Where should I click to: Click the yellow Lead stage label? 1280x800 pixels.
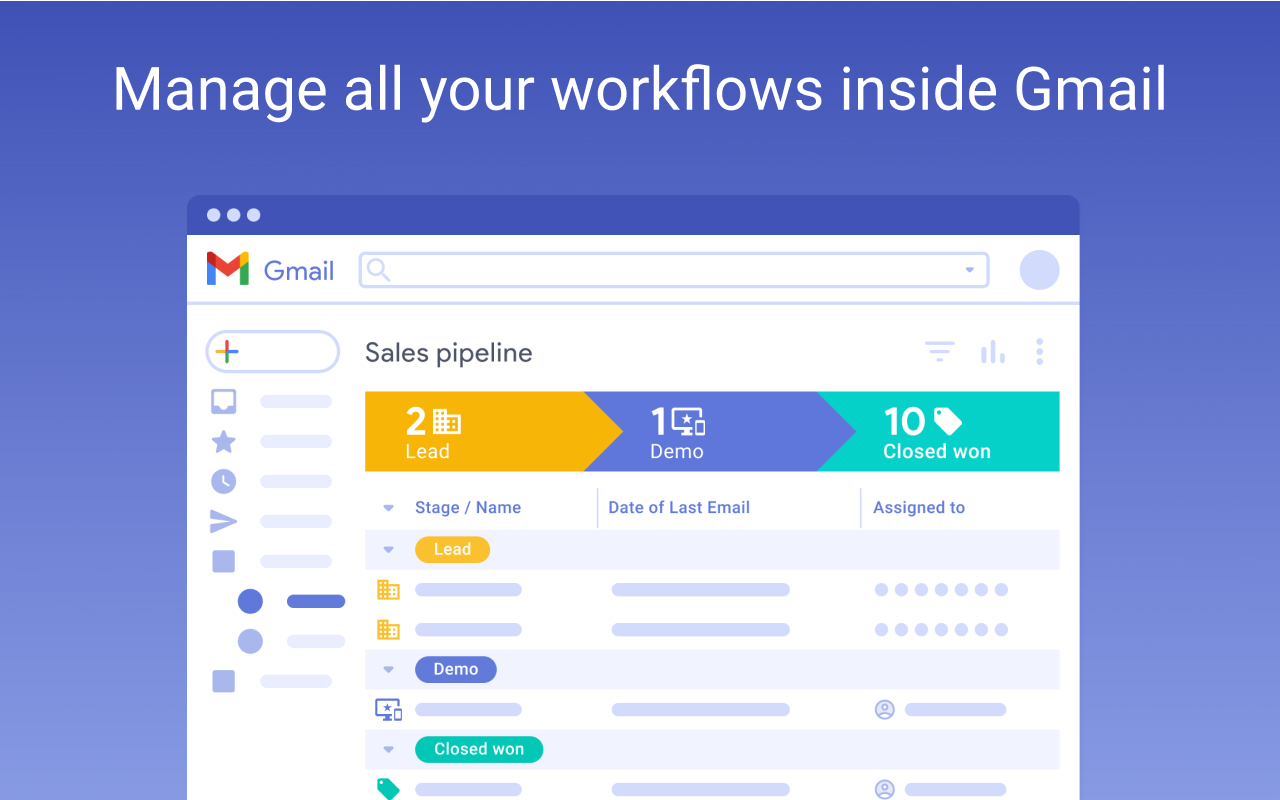click(452, 549)
